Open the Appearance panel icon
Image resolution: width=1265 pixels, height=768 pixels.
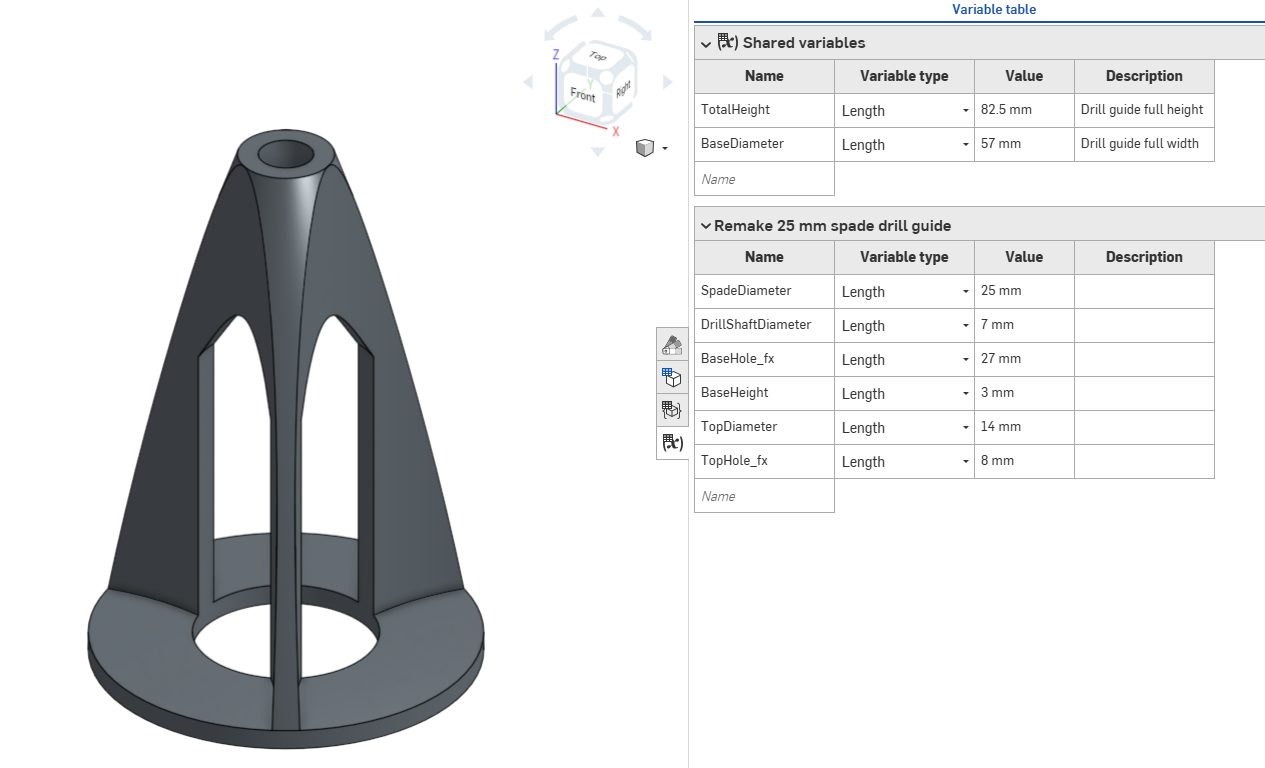coord(672,345)
